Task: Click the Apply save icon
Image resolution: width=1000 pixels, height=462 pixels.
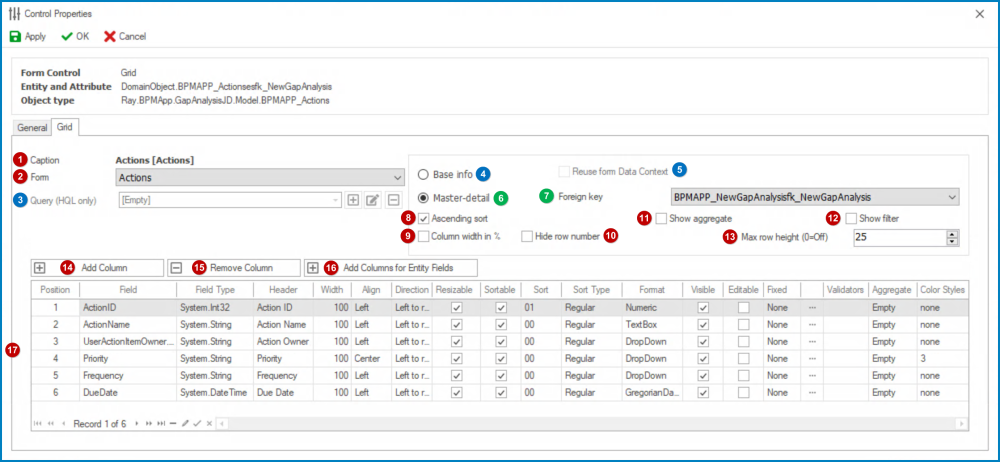Action: [16, 36]
